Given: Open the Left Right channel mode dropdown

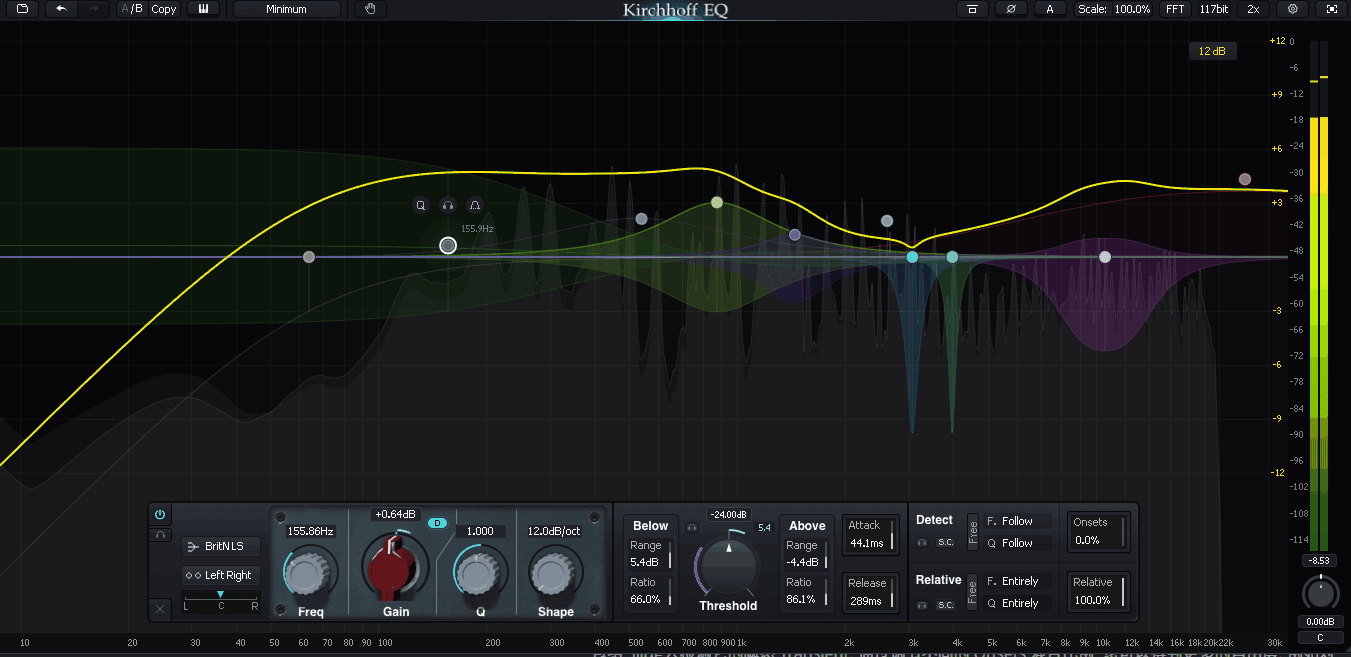Looking at the screenshot, I should pos(221,575).
